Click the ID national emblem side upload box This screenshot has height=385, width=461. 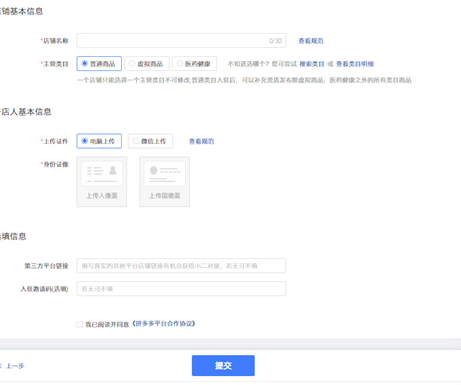click(165, 182)
